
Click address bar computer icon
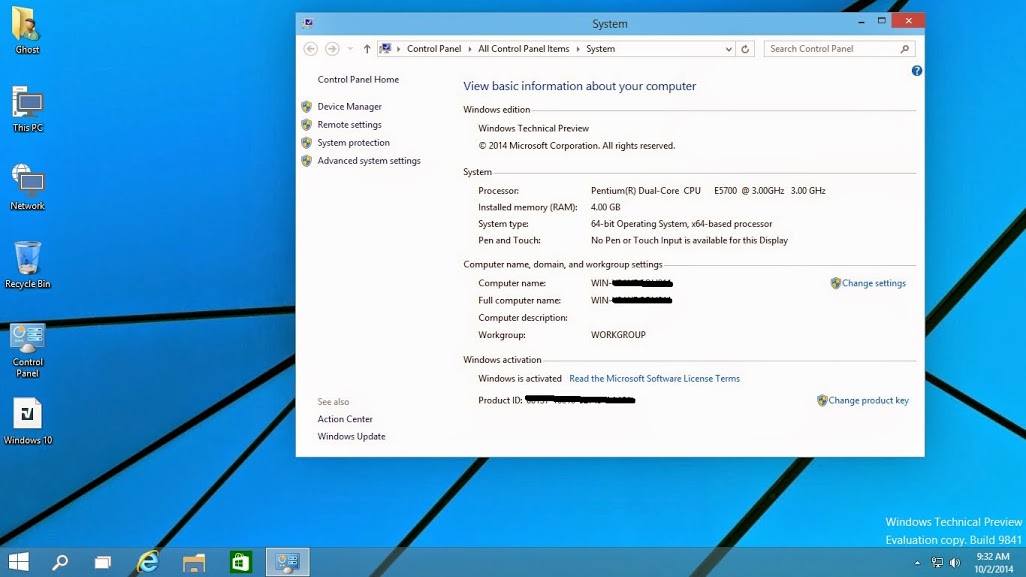(x=385, y=48)
